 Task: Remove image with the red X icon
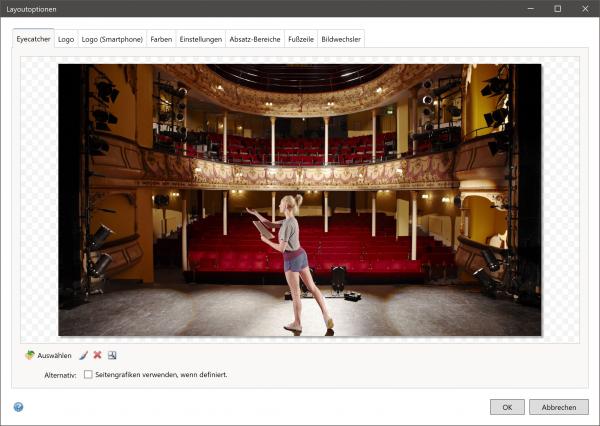pos(98,355)
